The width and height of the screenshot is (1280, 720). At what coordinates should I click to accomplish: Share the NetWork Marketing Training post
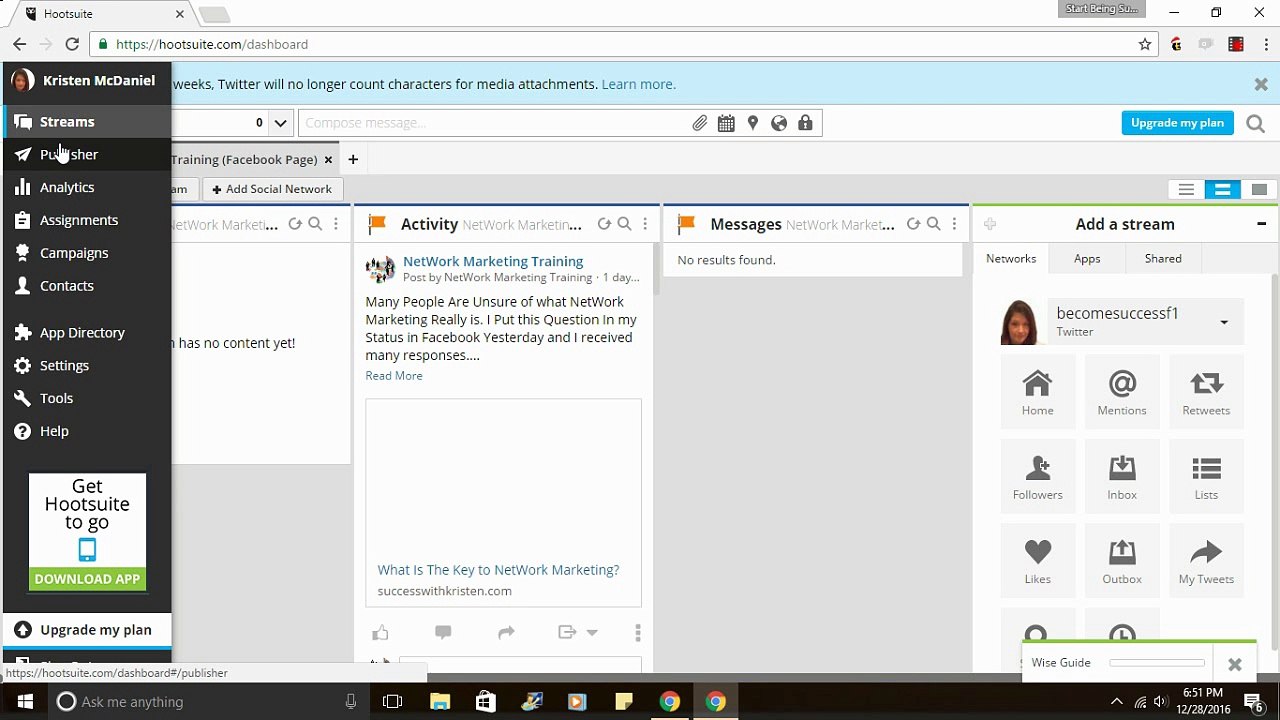pyautogui.click(x=506, y=632)
